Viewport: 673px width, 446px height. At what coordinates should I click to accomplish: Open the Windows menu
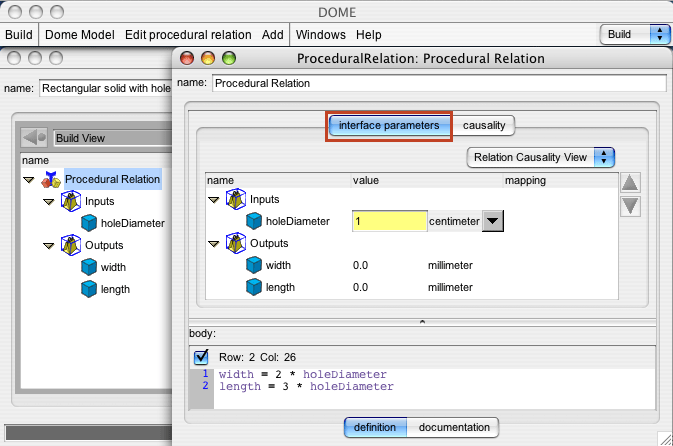(321, 34)
